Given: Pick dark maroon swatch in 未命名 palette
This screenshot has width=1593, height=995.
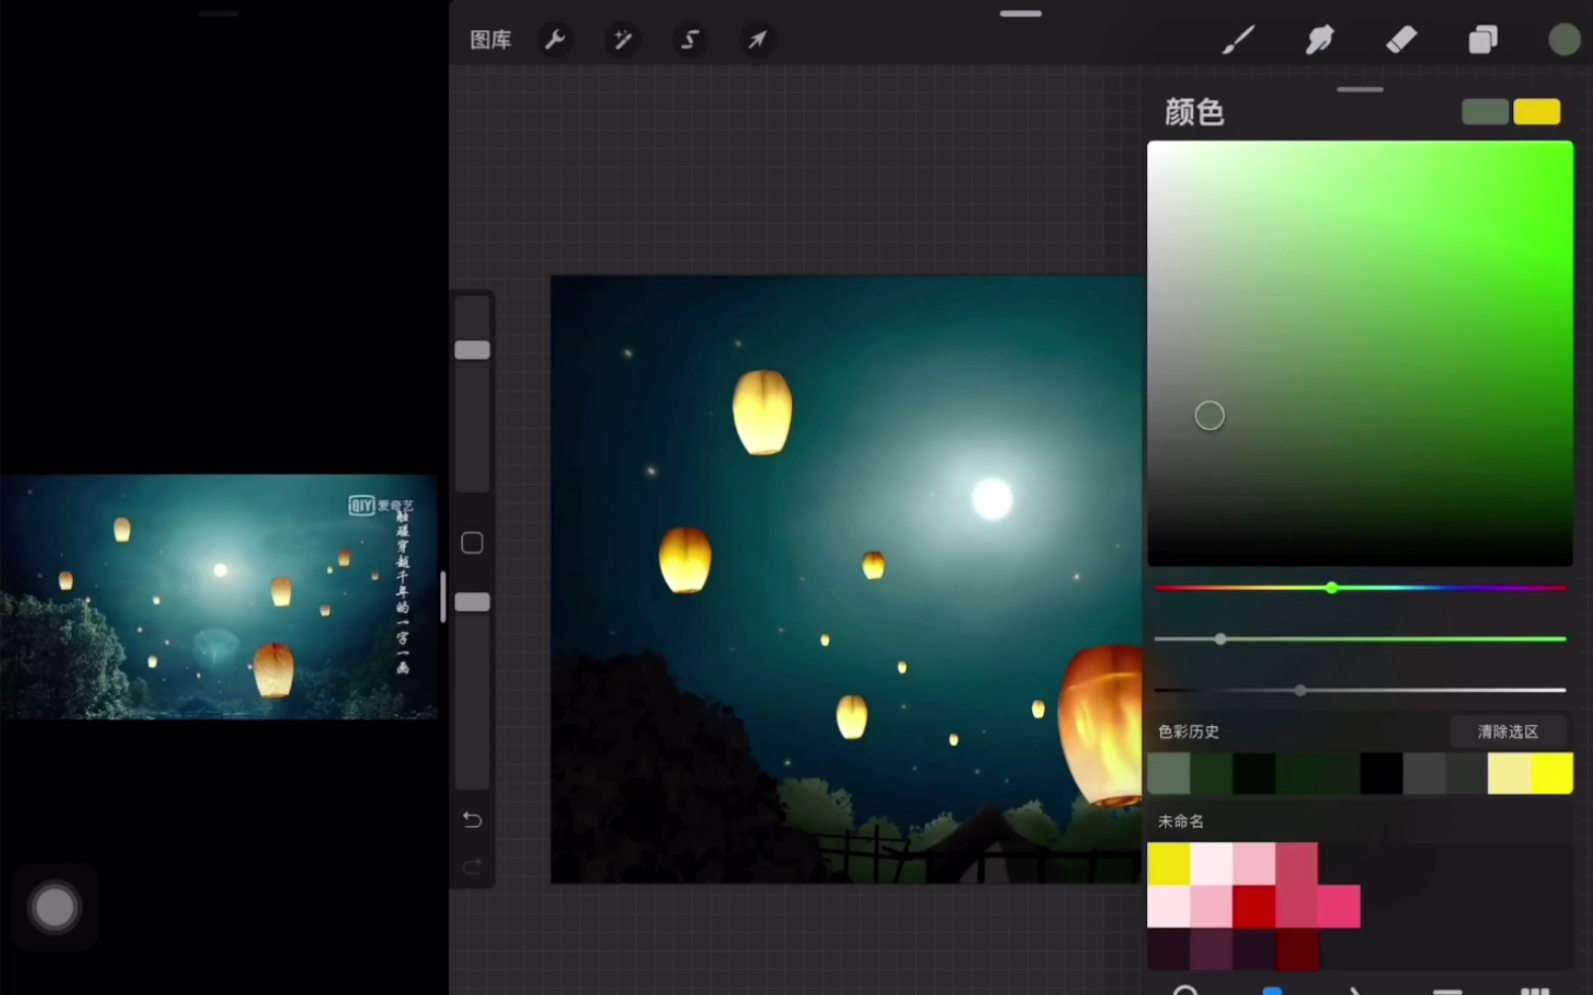Looking at the screenshot, I should point(1296,949).
